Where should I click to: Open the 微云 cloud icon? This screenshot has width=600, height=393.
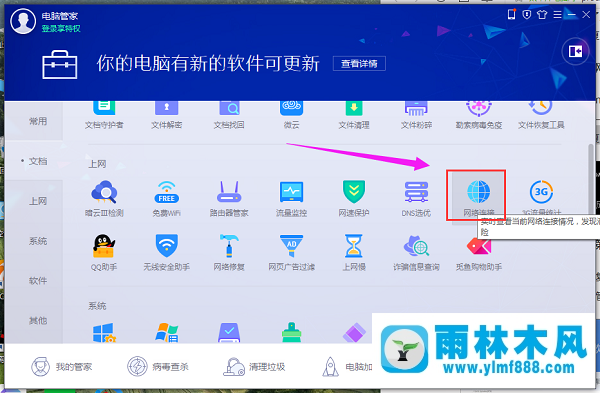pos(292,115)
